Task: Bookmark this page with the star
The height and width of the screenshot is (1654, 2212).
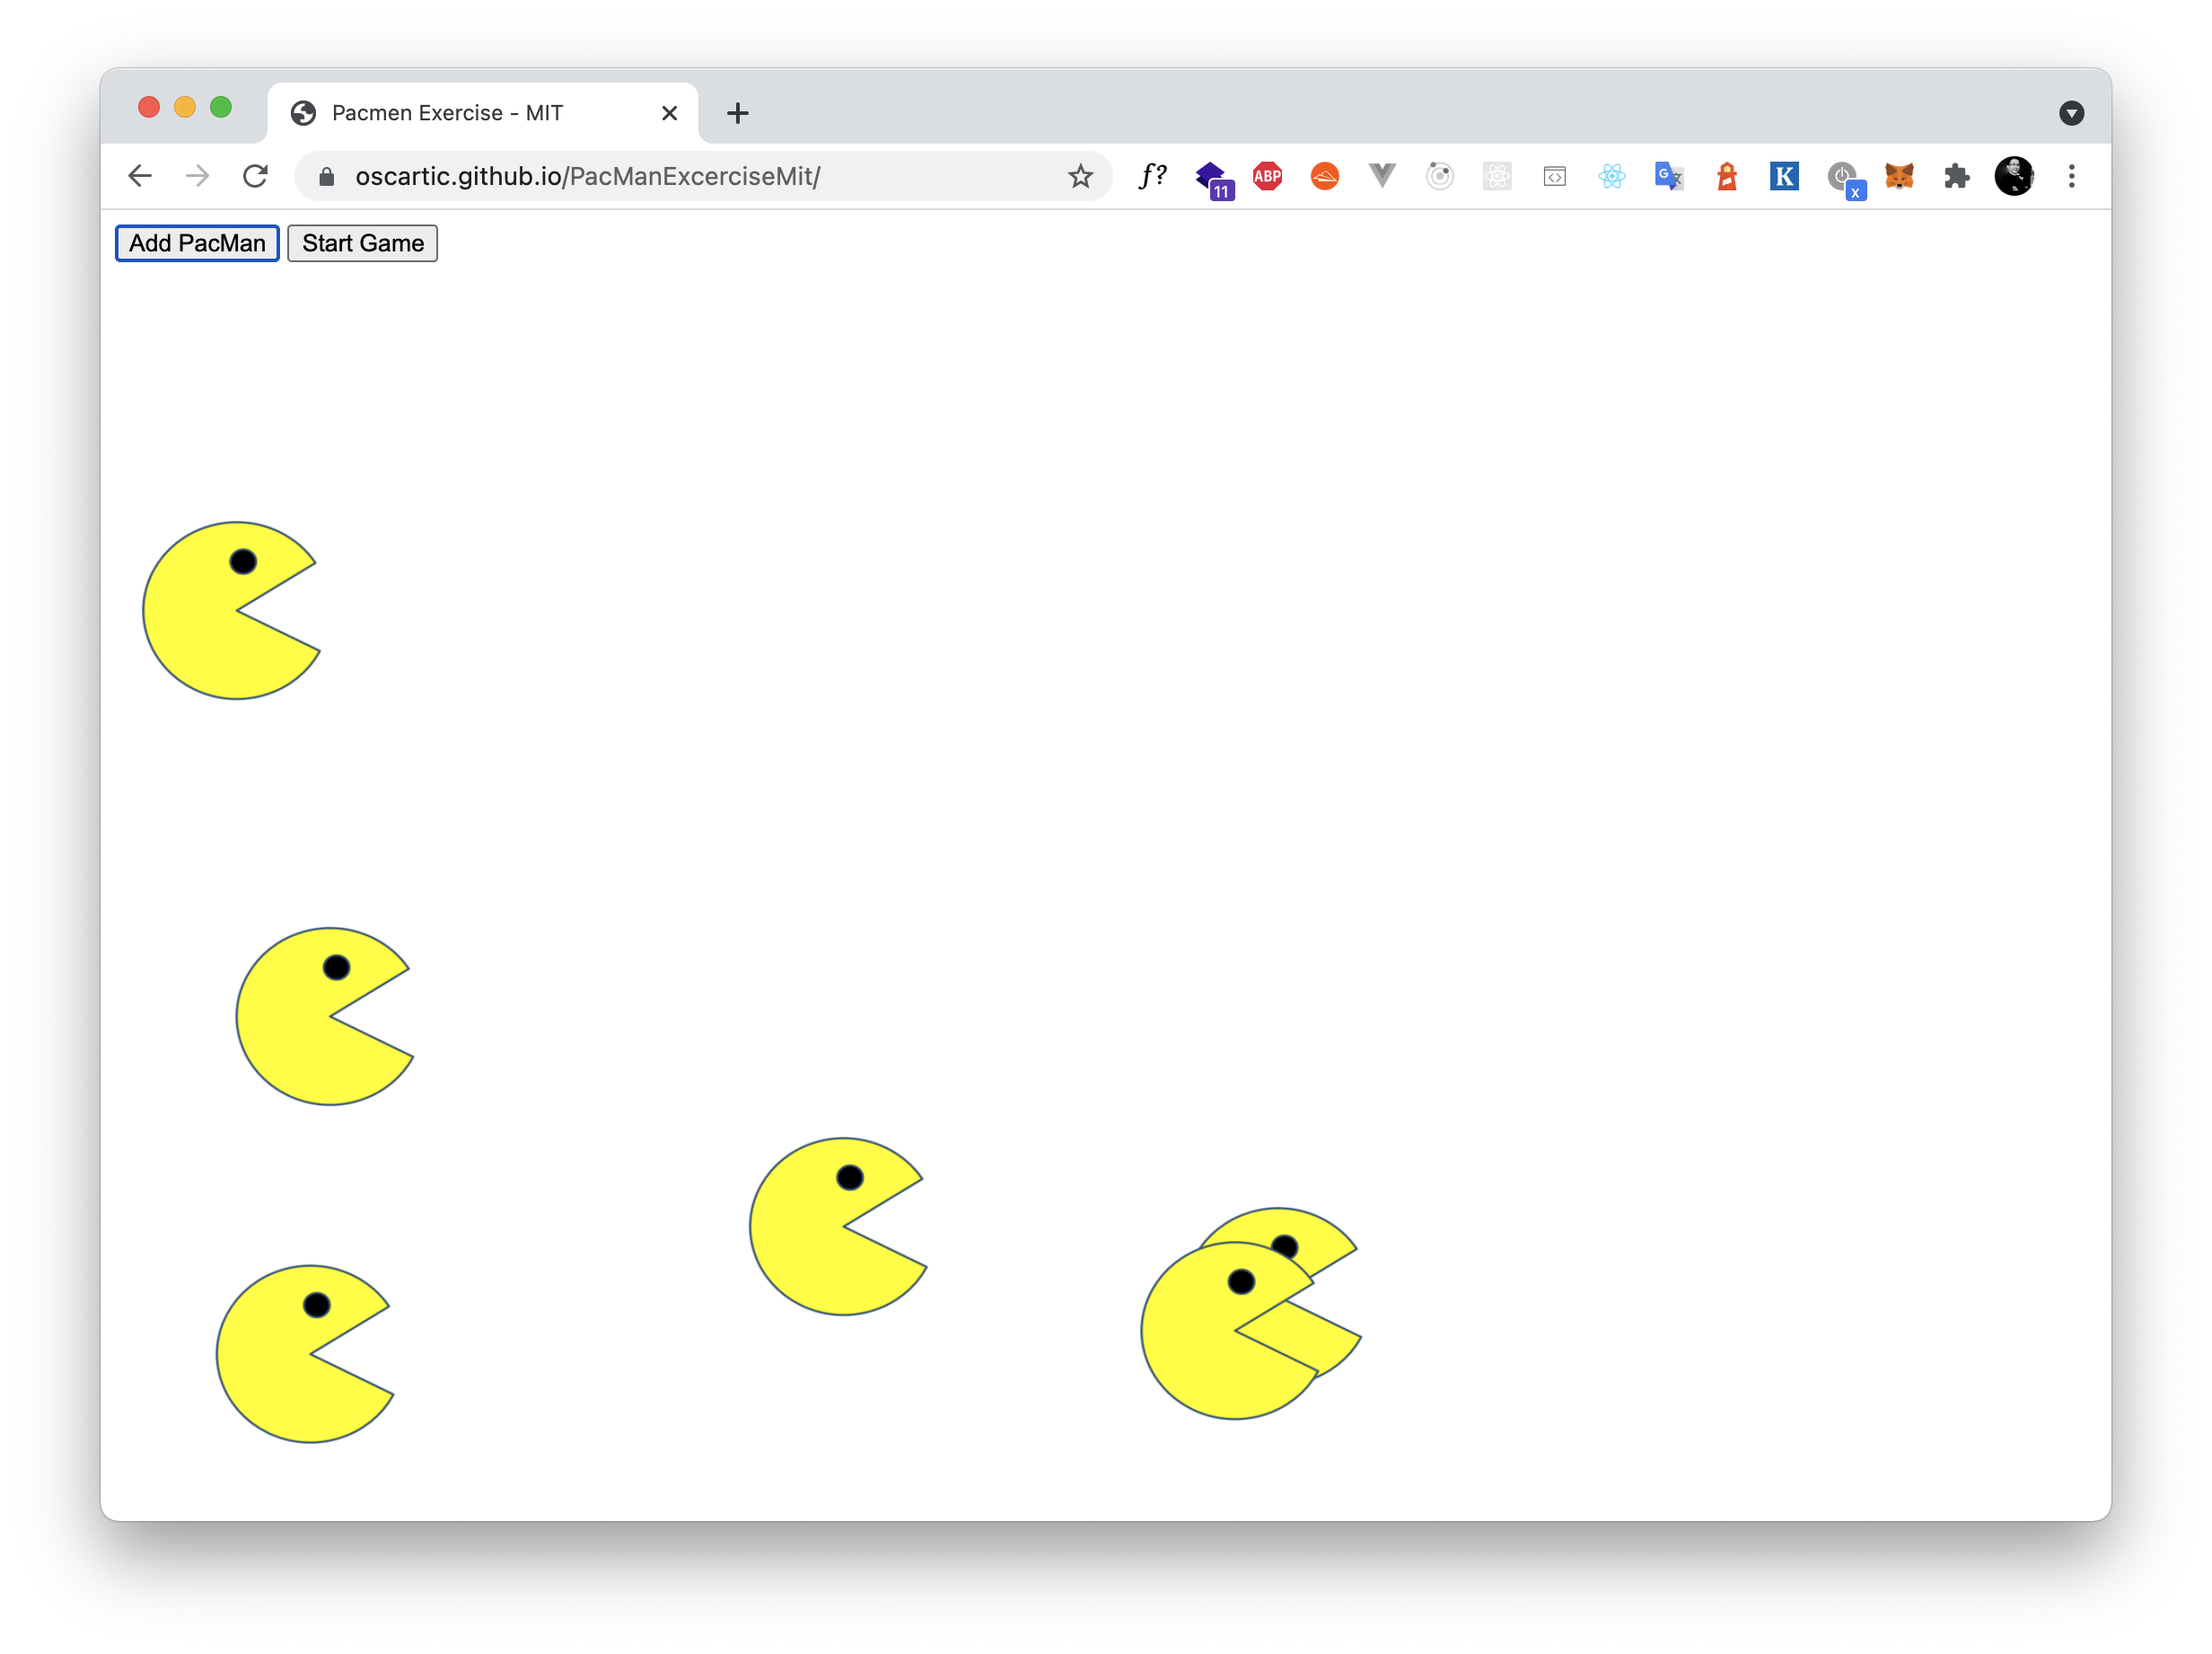Action: 1080,177
